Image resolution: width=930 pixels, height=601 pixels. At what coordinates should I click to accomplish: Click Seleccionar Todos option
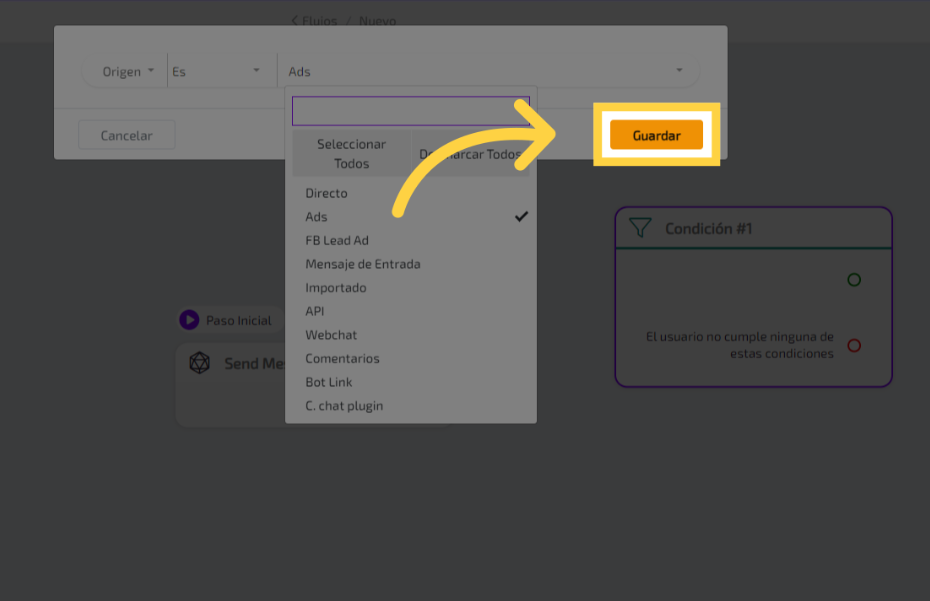coord(351,154)
